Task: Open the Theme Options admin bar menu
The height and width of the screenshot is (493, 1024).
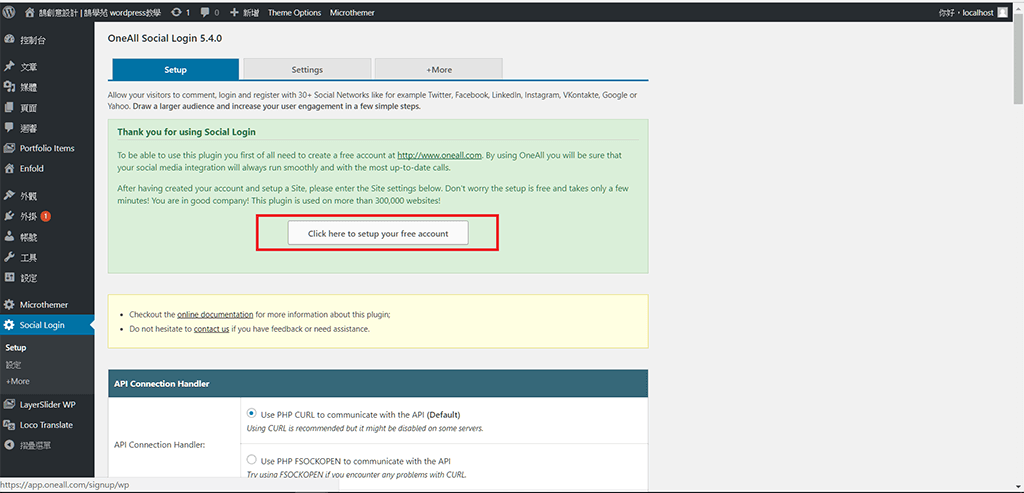Action: point(294,12)
